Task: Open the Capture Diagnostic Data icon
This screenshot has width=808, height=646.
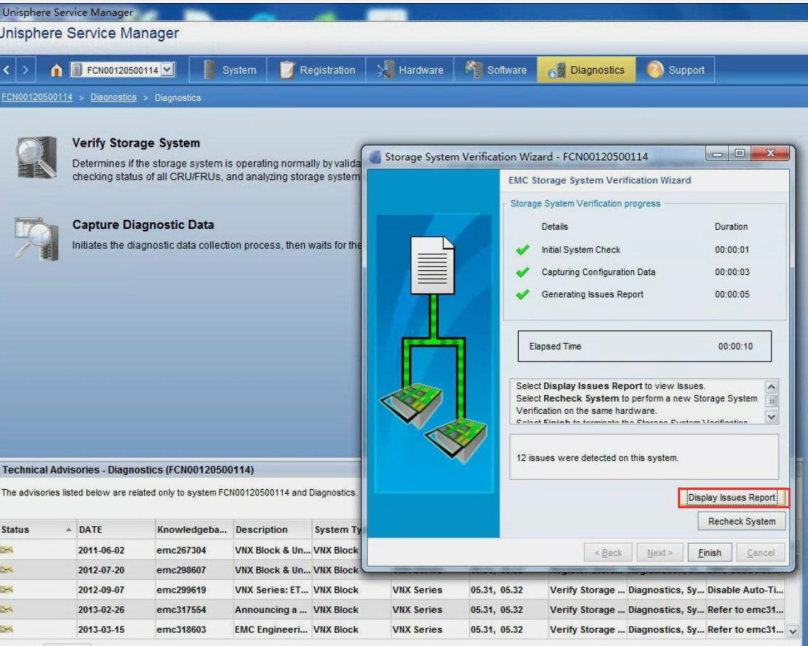Action: [x=36, y=239]
